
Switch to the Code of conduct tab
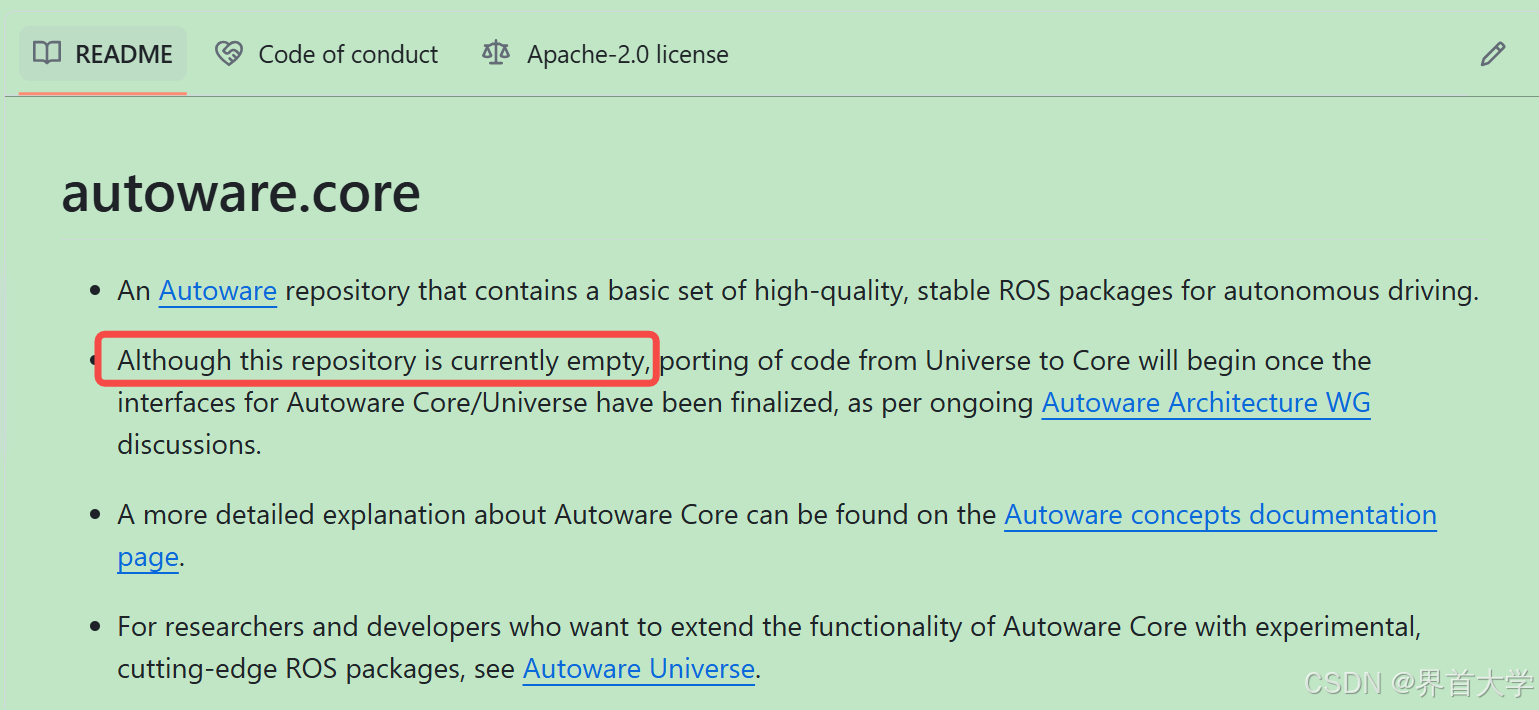347,54
